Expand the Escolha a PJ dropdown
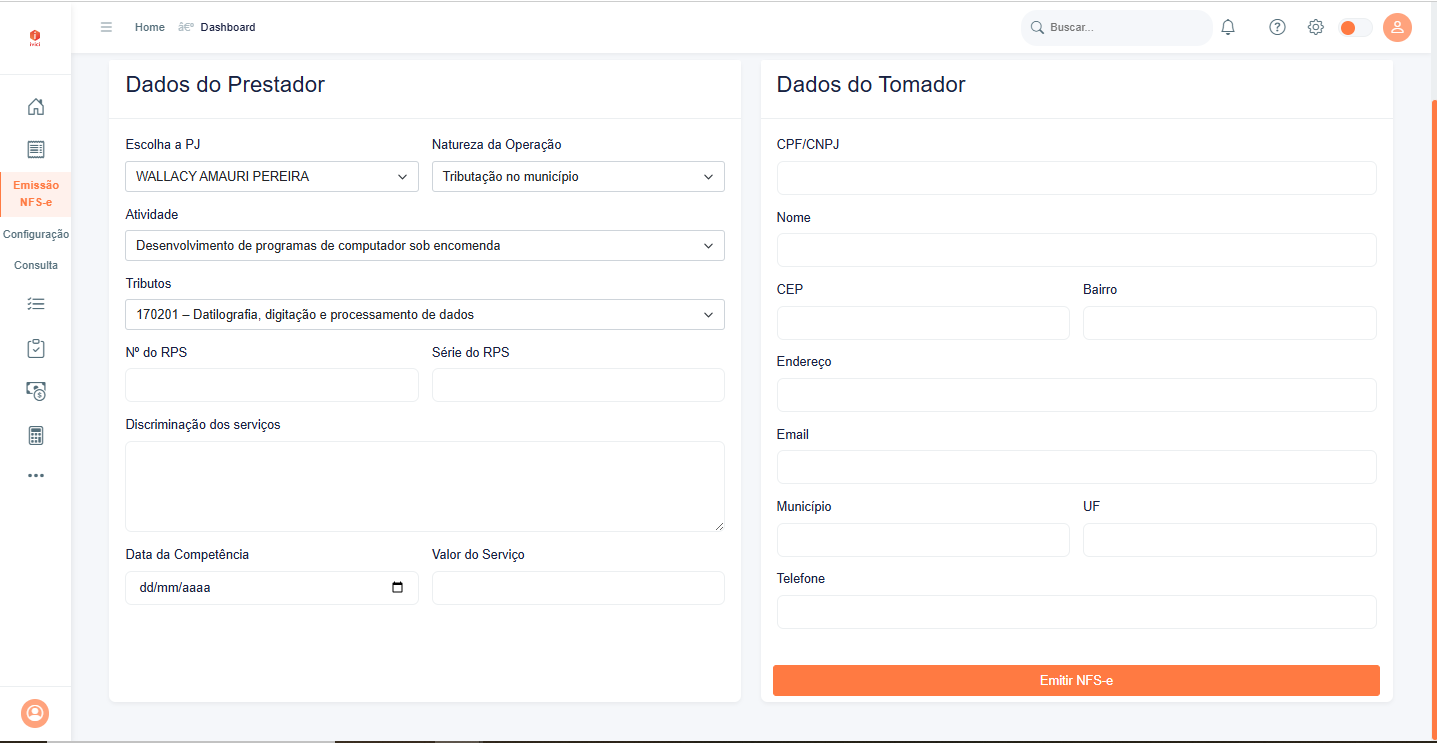1437x743 pixels. pyautogui.click(x=272, y=177)
